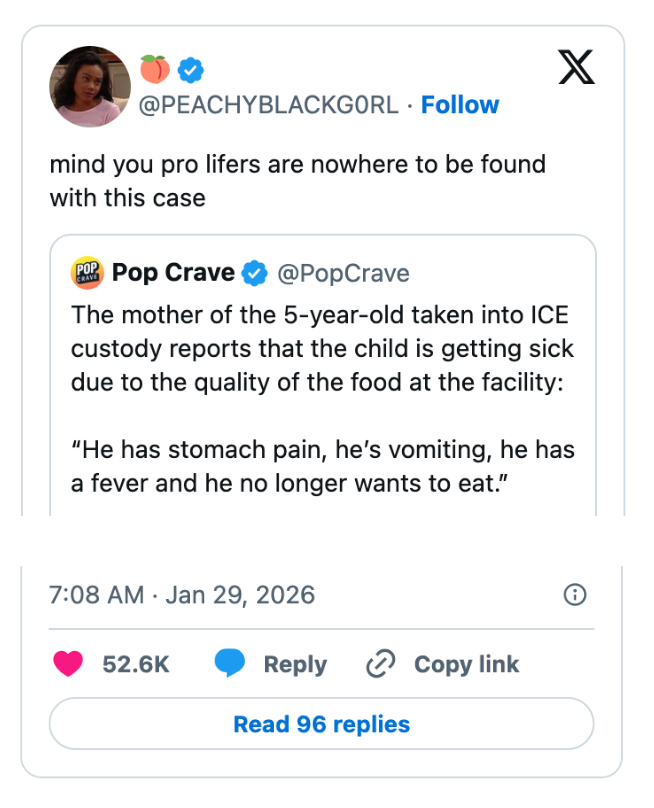Click the peach emoji display name
This screenshot has width=654, height=808.
pos(153,69)
